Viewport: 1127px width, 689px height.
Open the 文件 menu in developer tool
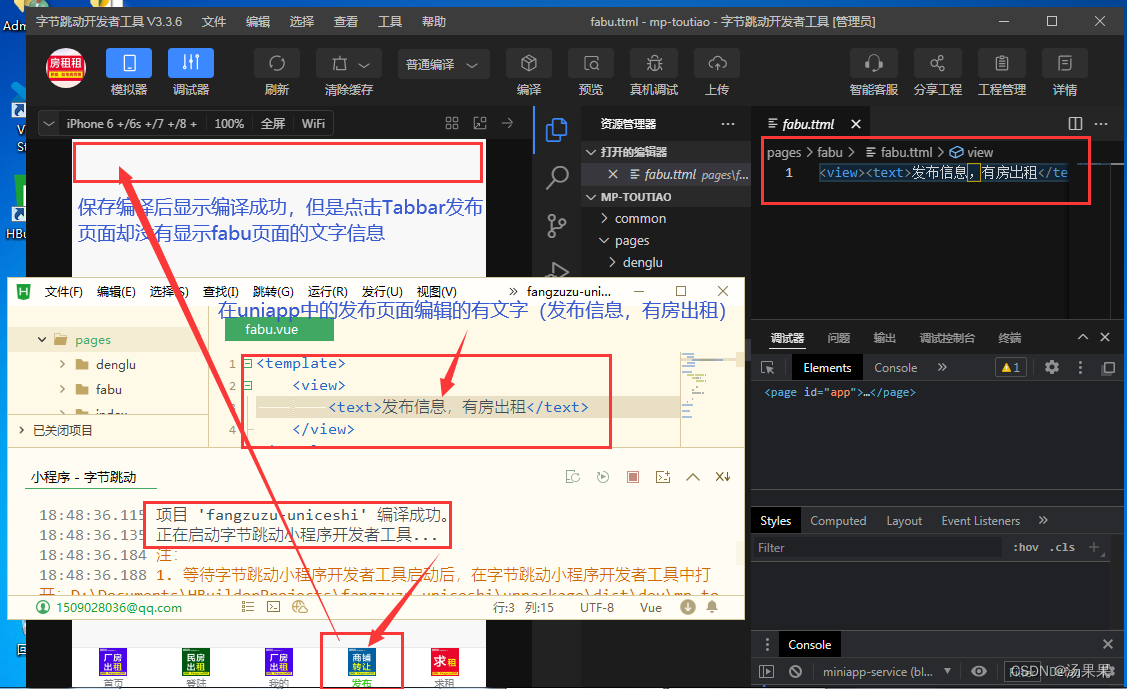pos(213,22)
